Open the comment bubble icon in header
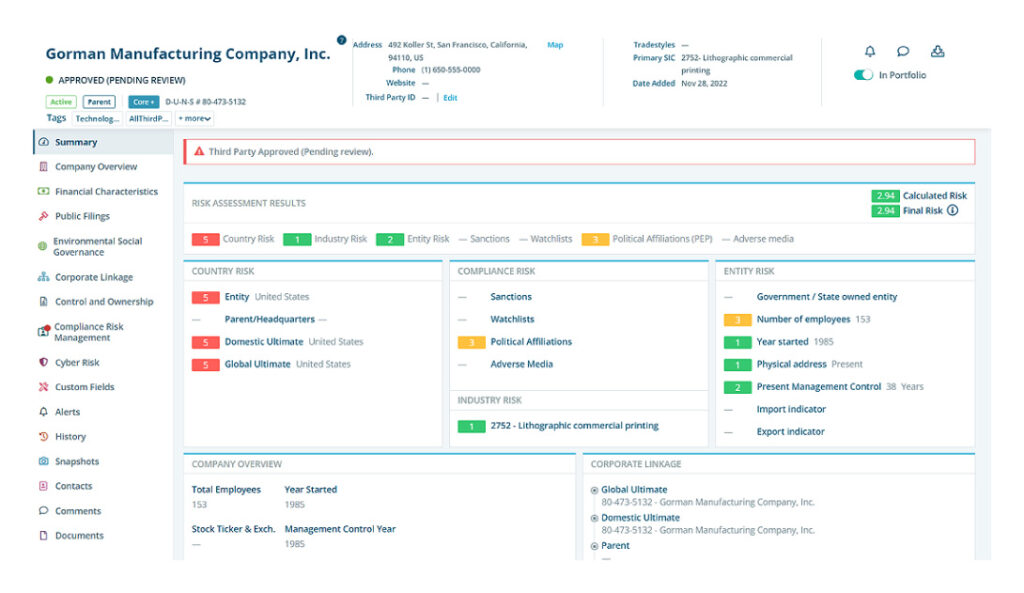The width and height of the screenshot is (1024, 593). [903, 51]
